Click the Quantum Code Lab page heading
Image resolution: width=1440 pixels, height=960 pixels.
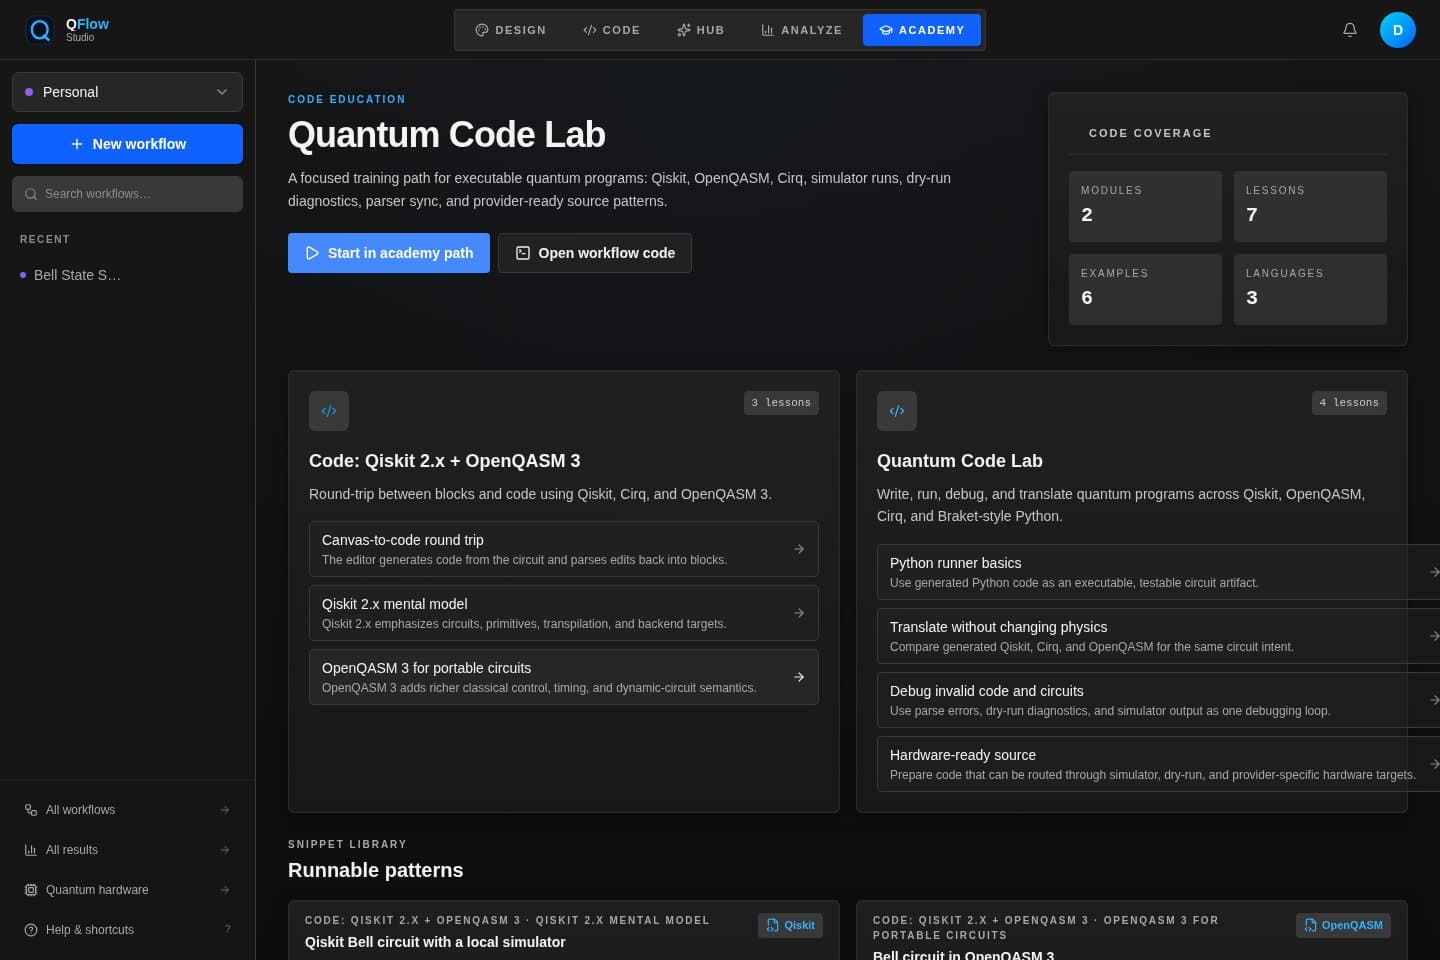coord(446,135)
